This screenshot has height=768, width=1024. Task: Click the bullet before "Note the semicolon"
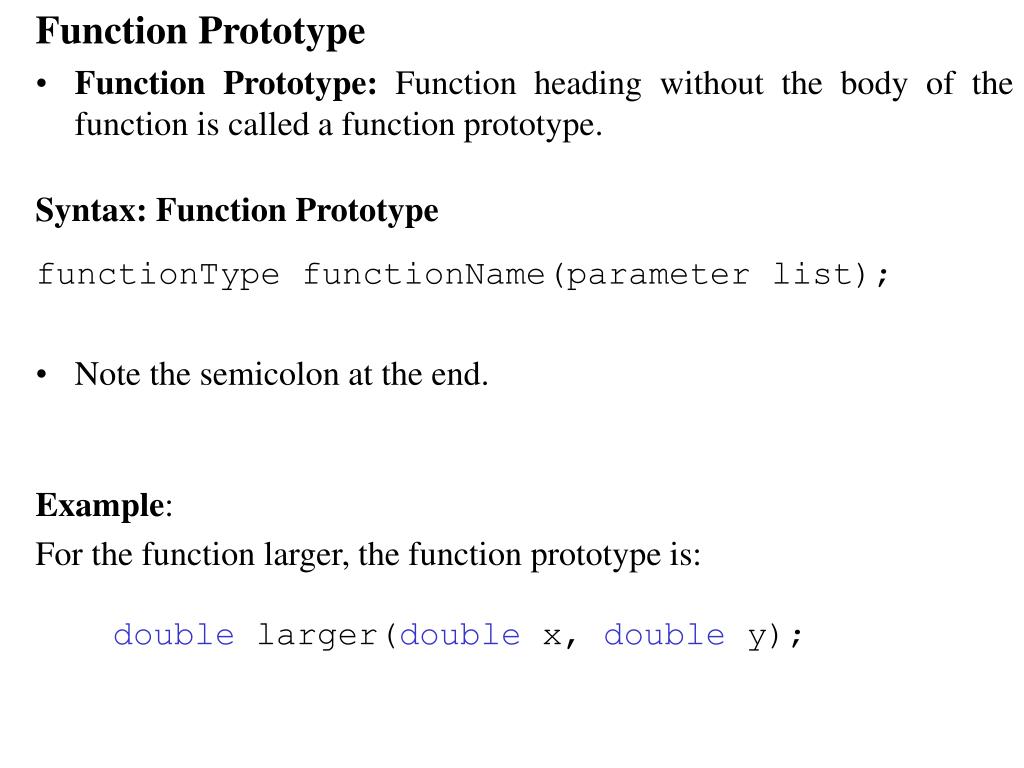[x=41, y=375]
